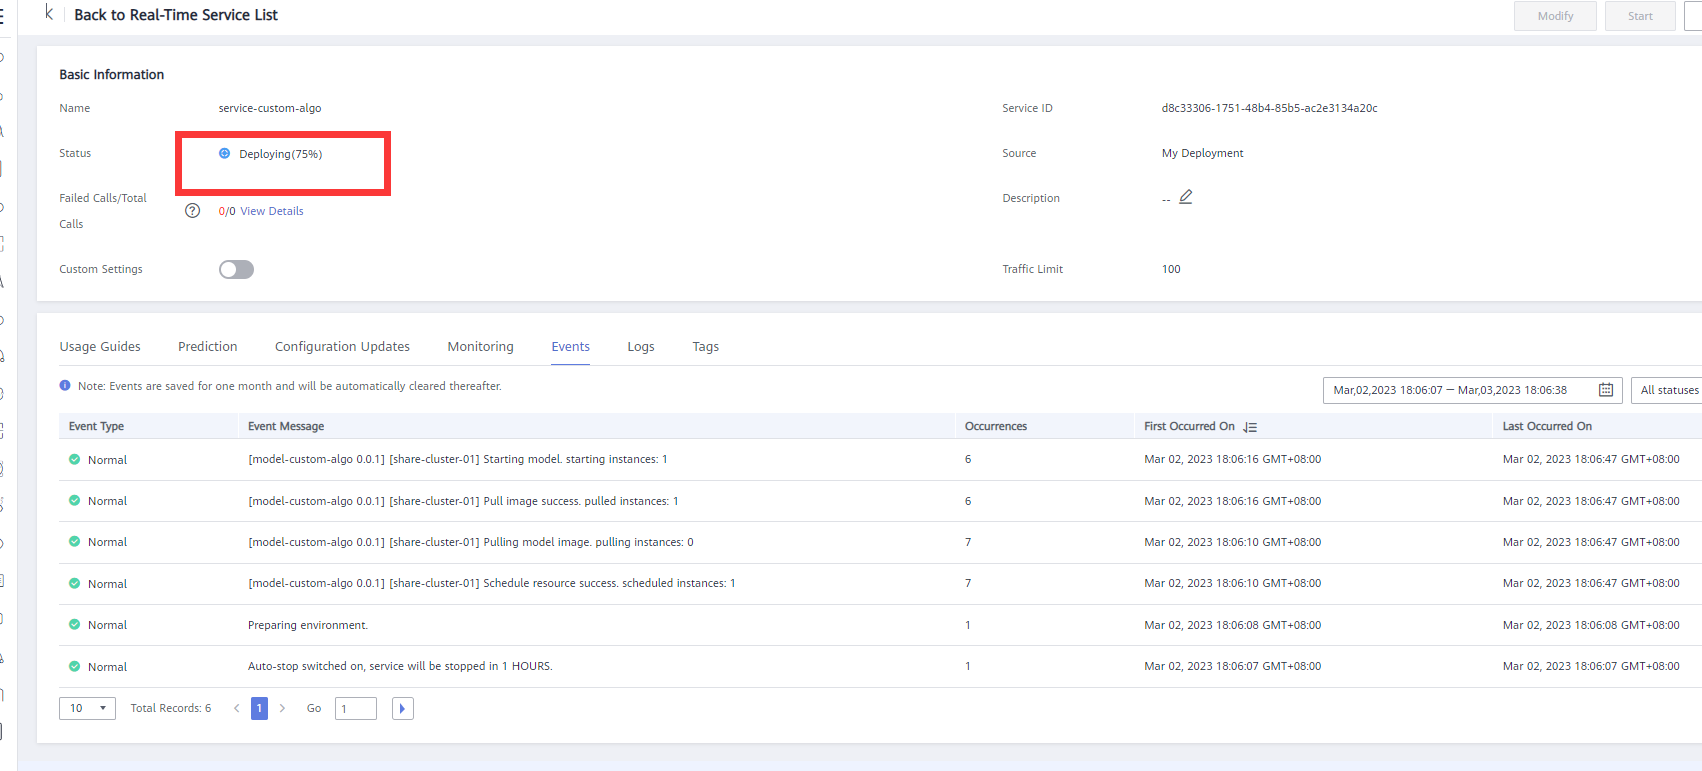Open the calendar icon in date range
This screenshot has height=771, width=1702.
(x=1605, y=390)
